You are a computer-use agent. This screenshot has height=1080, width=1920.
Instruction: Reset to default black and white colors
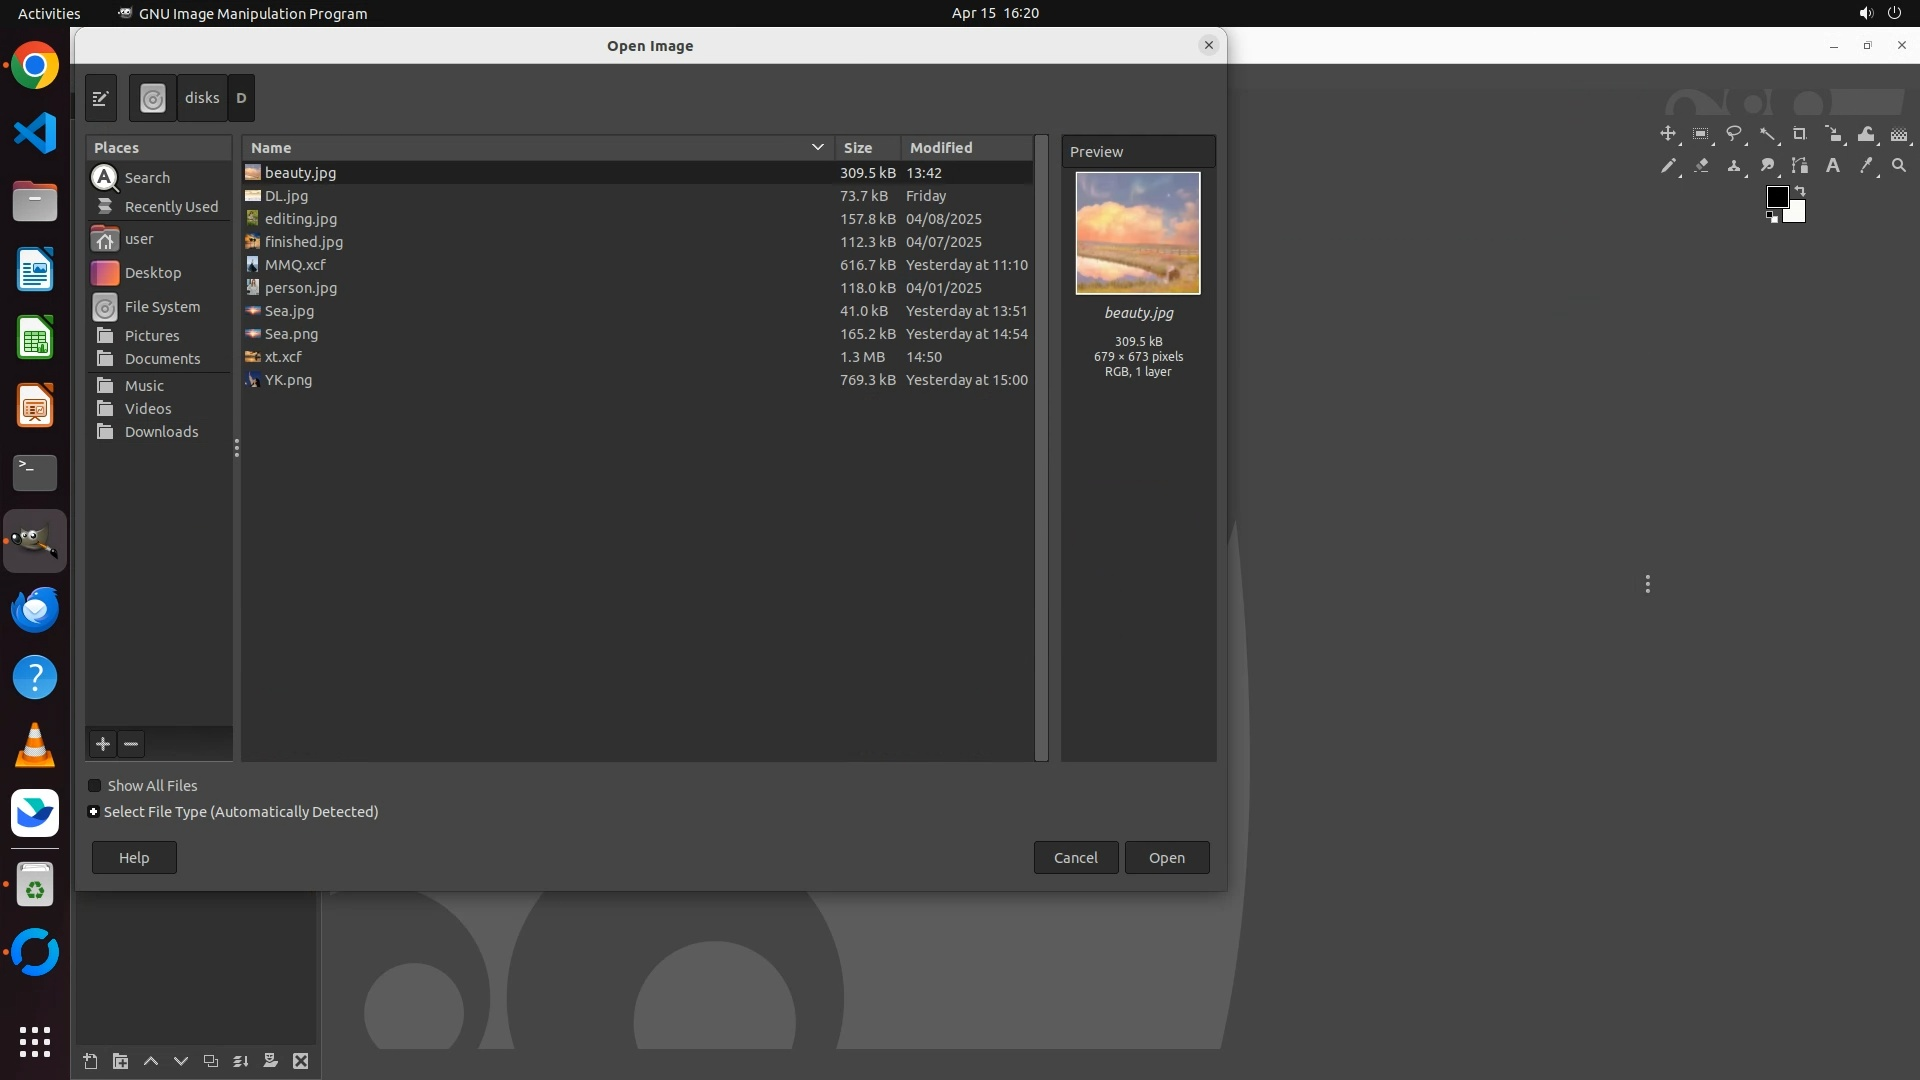(x=1772, y=217)
